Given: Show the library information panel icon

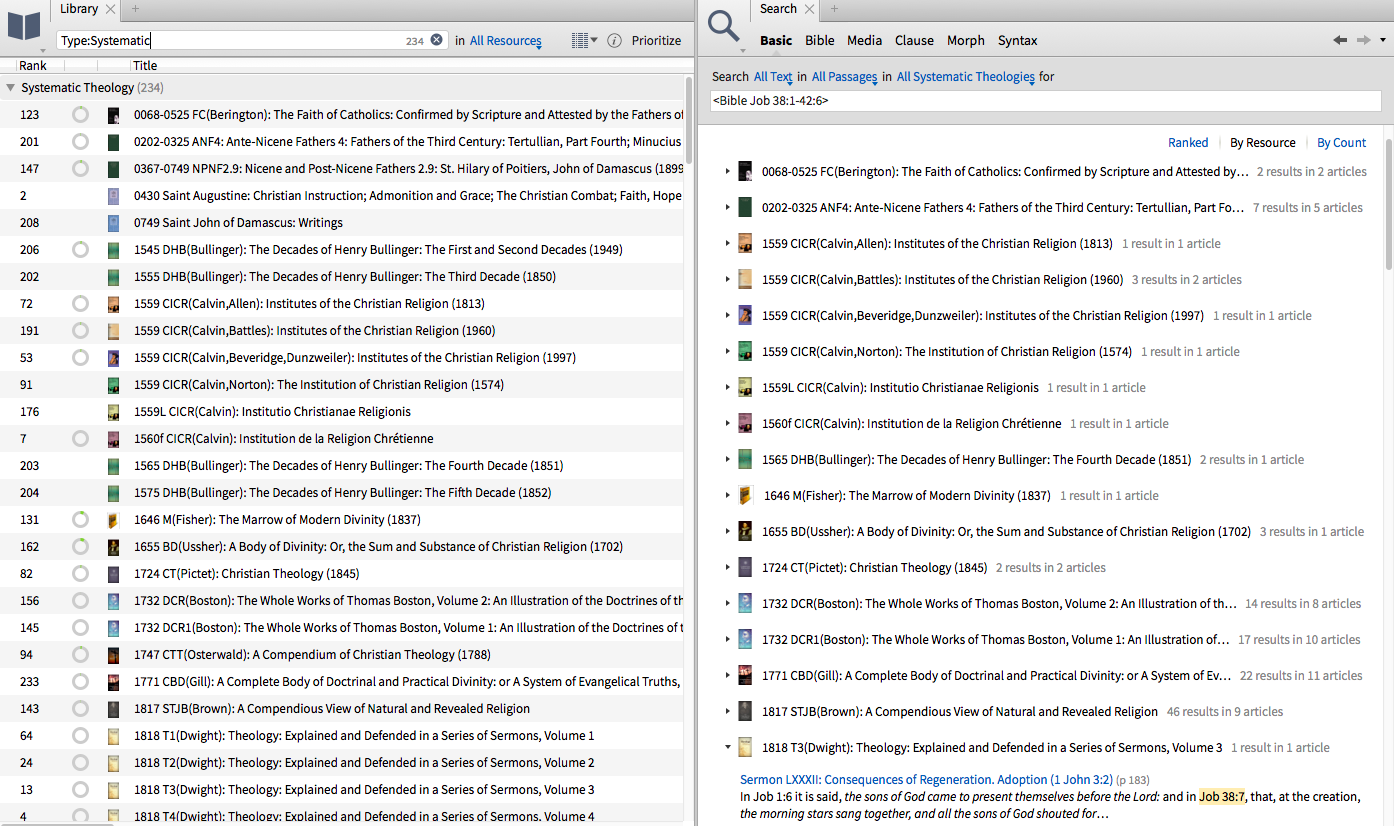Looking at the screenshot, I should [x=615, y=41].
